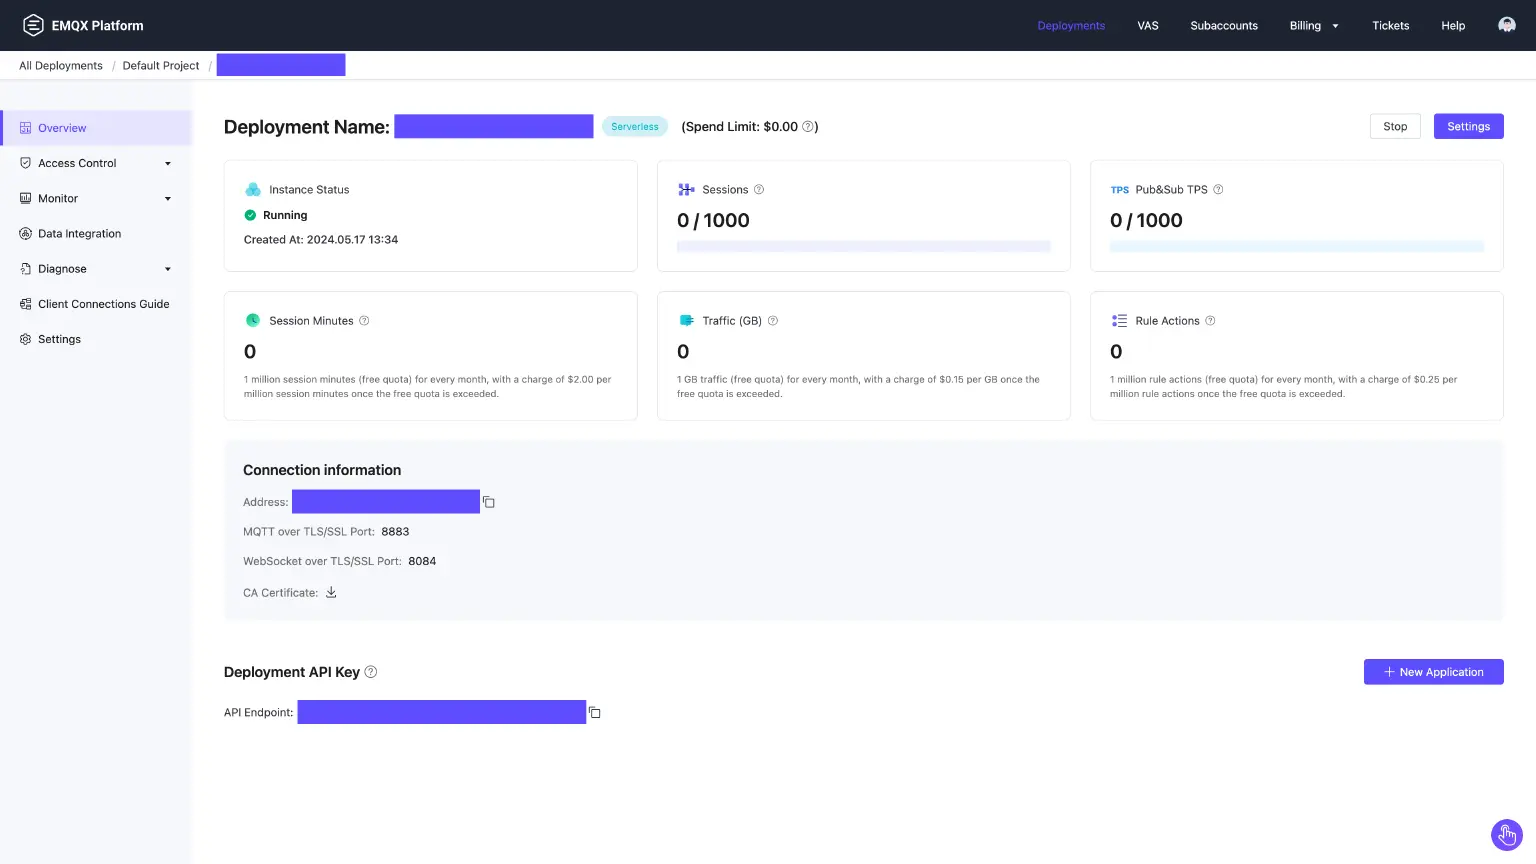The width and height of the screenshot is (1536, 864).
Task: Navigate back via All Deployments breadcrumb
Action: pyautogui.click(x=60, y=65)
